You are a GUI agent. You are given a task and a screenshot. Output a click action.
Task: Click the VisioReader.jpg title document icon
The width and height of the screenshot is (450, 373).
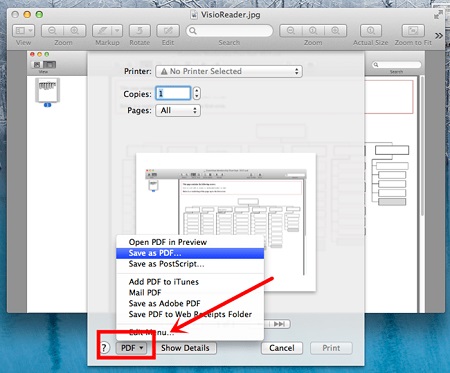194,15
